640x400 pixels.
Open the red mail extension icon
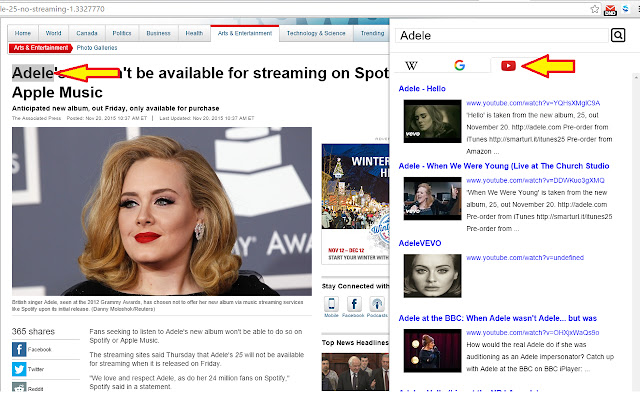coord(610,10)
